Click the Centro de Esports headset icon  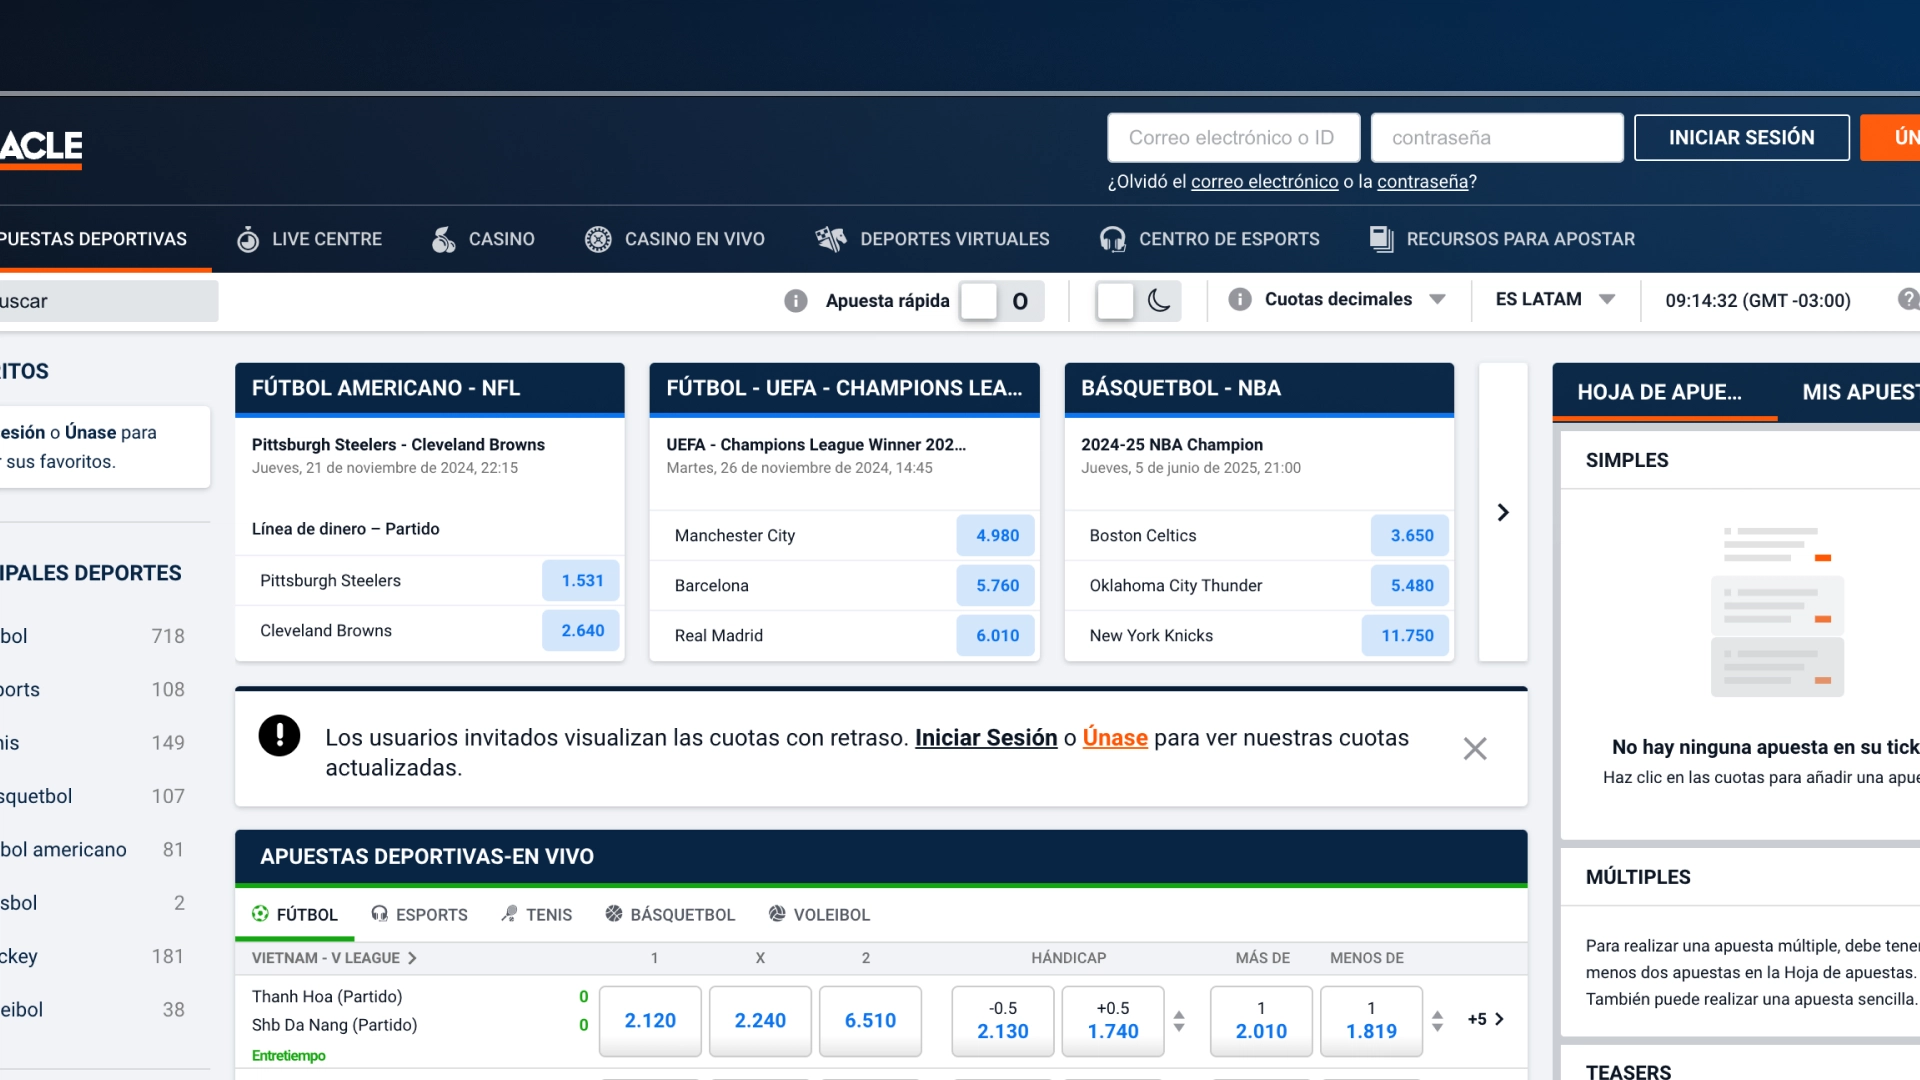(x=1112, y=239)
